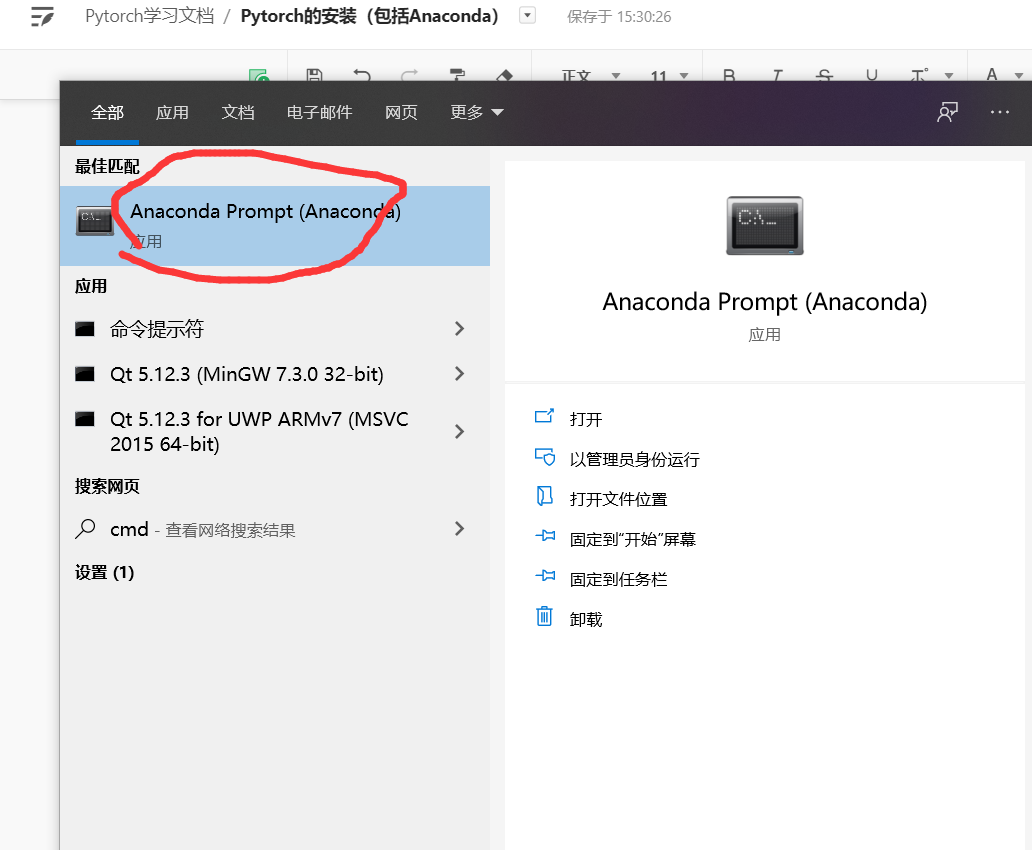Expand the 命令提示符 result chevron
Image resolution: width=1032 pixels, height=850 pixels.
[x=459, y=329]
